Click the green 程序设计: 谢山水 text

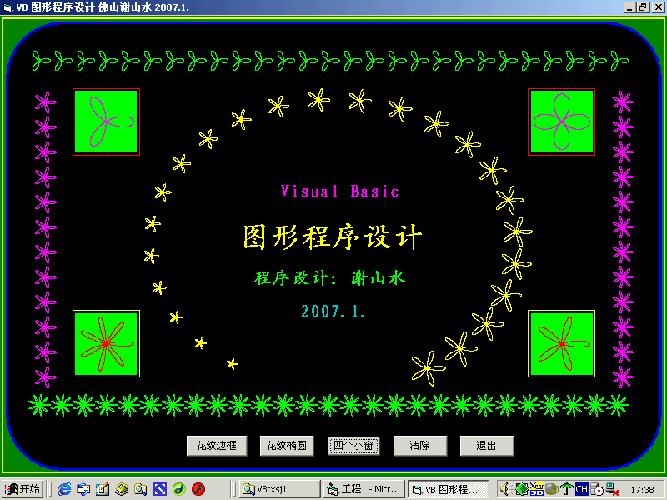[x=330, y=278]
